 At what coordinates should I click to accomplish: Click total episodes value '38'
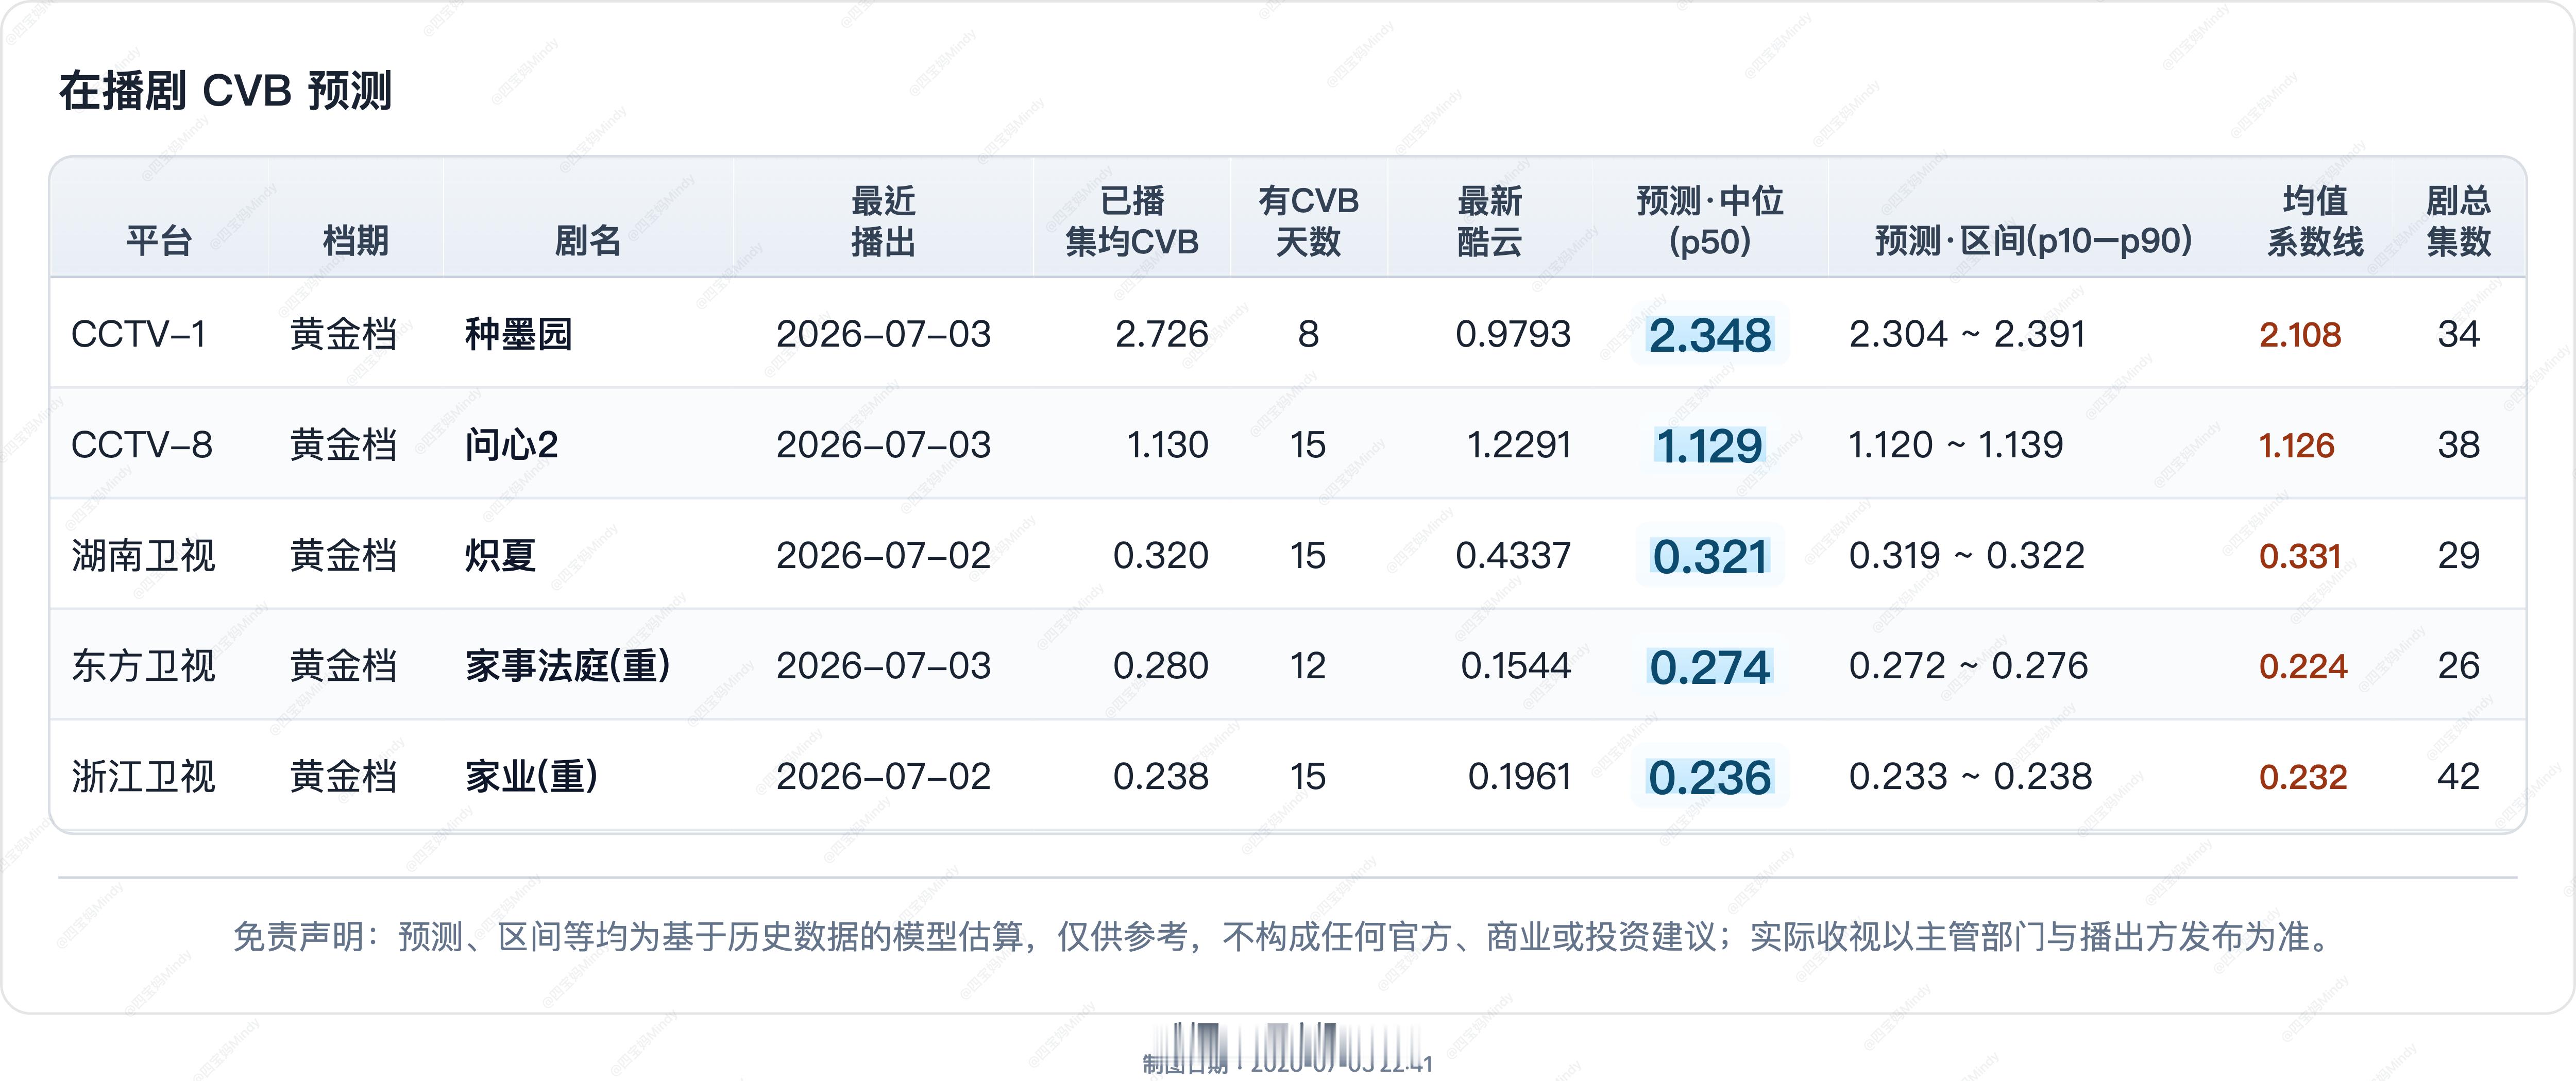tap(2459, 445)
